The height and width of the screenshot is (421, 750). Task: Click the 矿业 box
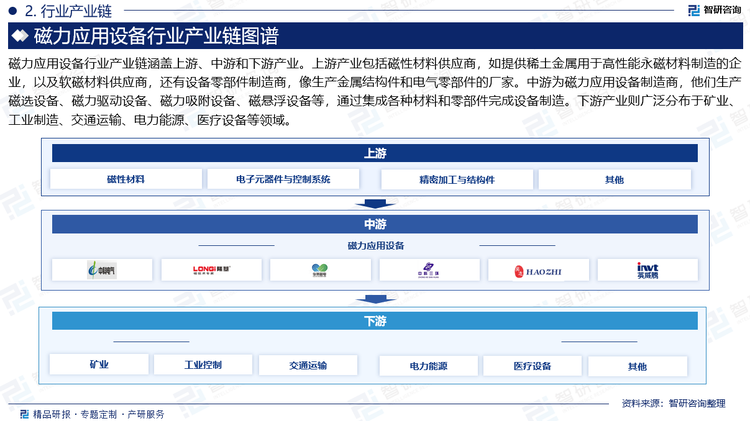point(99,365)
